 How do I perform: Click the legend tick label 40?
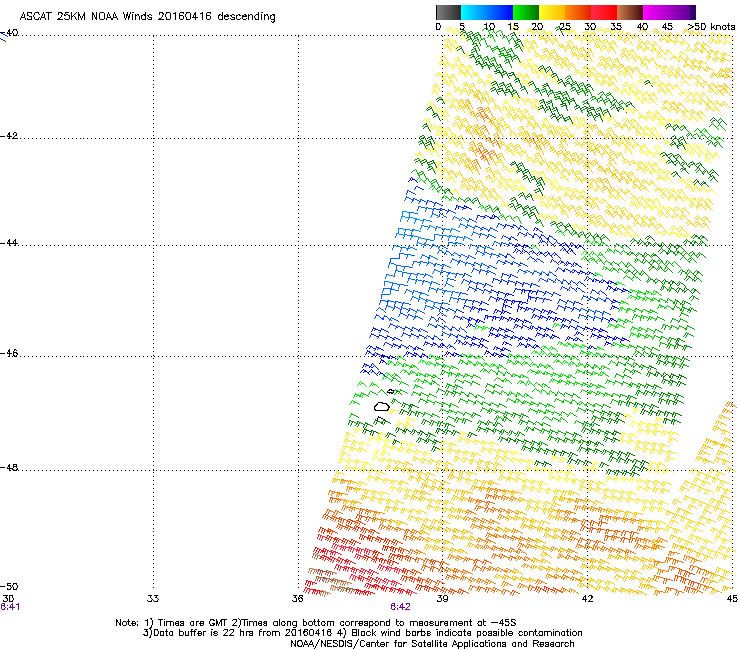pyautogui.click(x=642, y=27)
